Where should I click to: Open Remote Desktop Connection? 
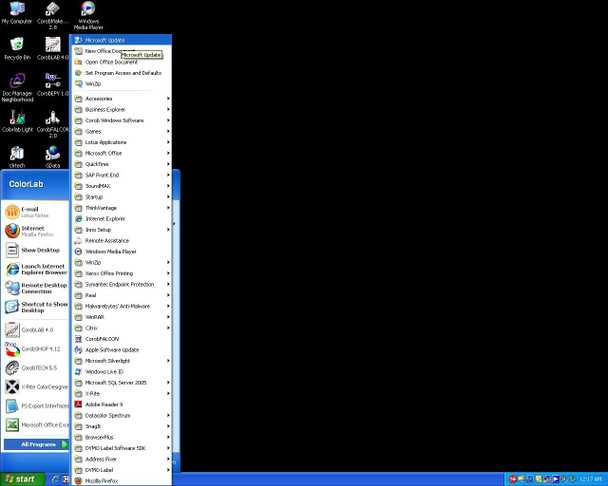coord(36,288)
